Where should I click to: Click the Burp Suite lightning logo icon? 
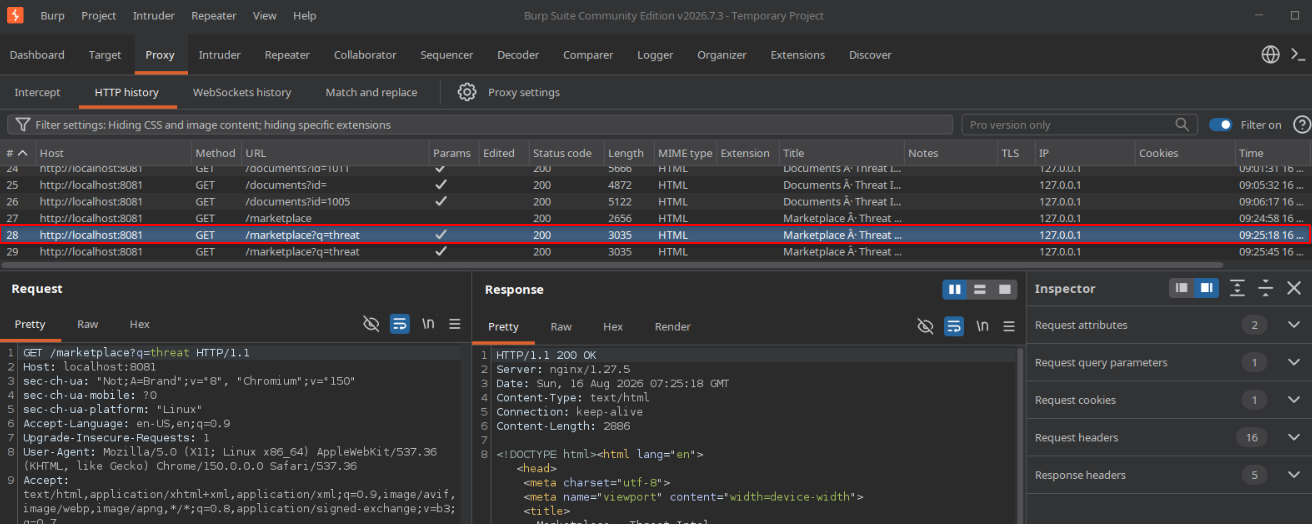(x=15, y=15)
